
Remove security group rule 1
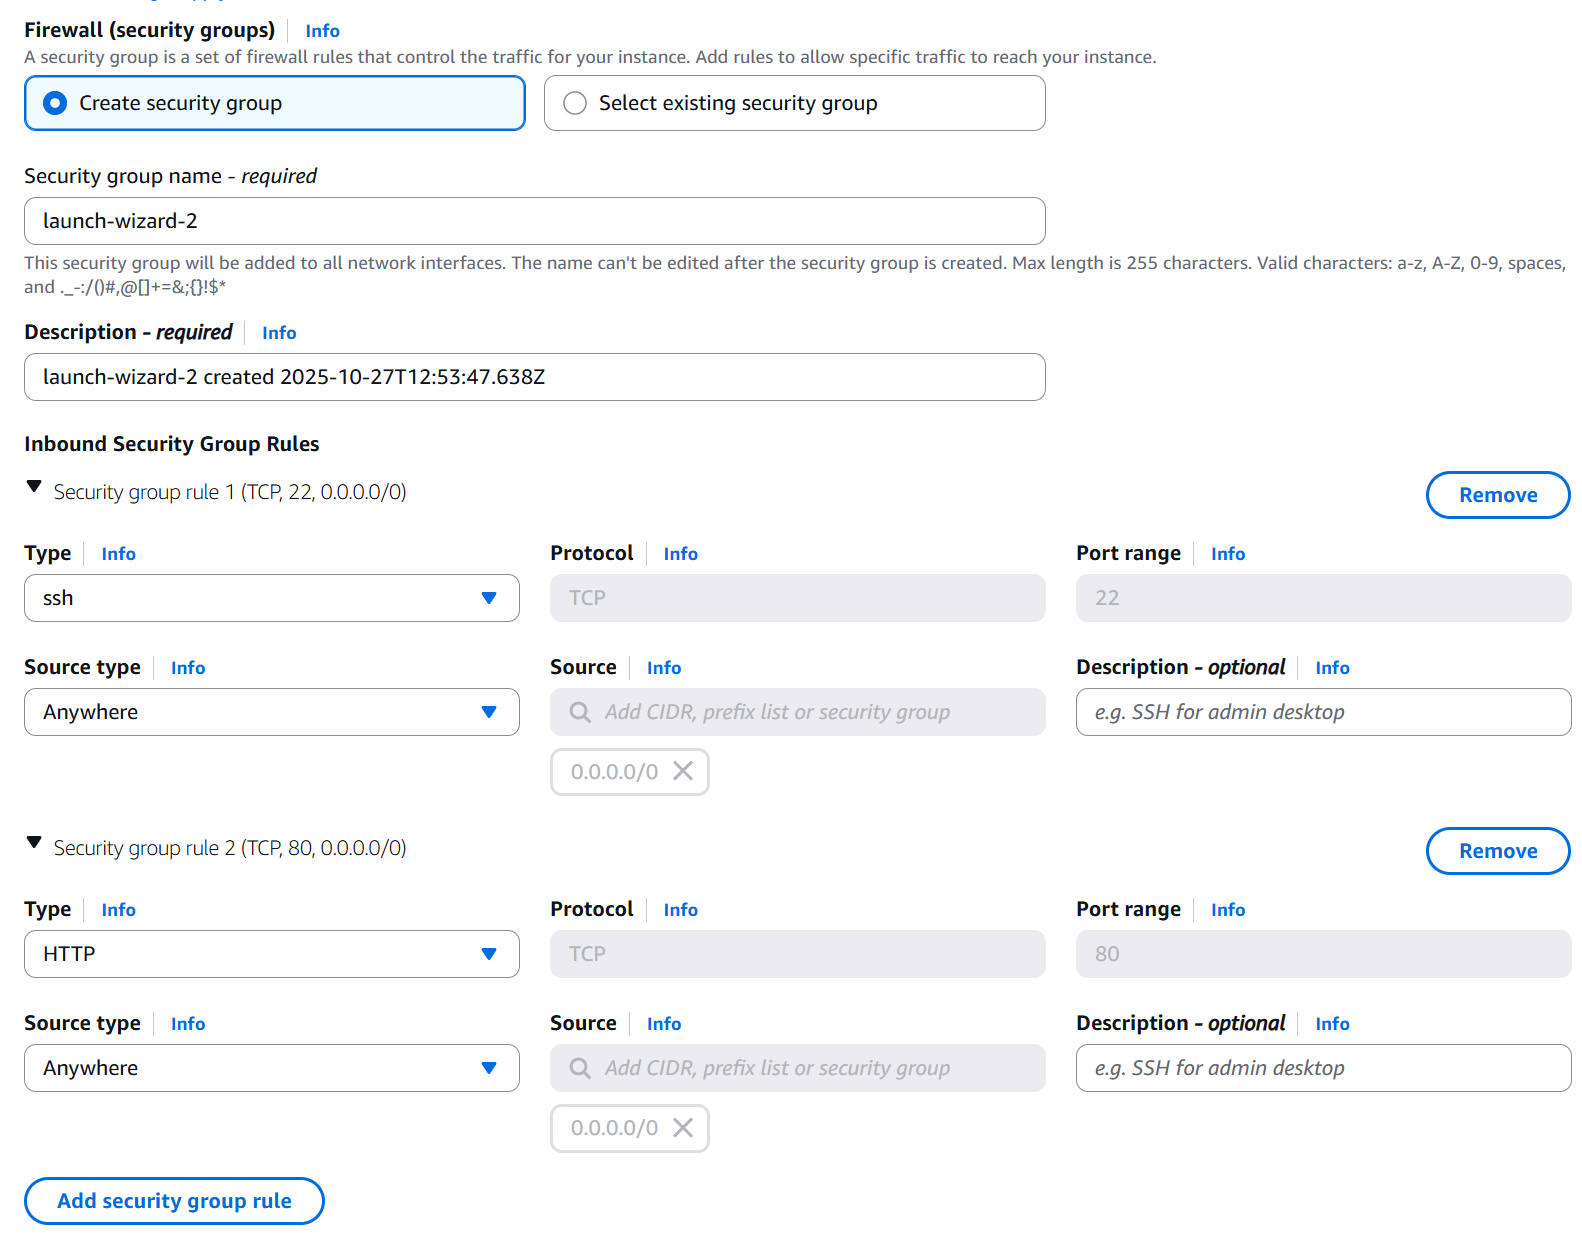(1497, 495)
